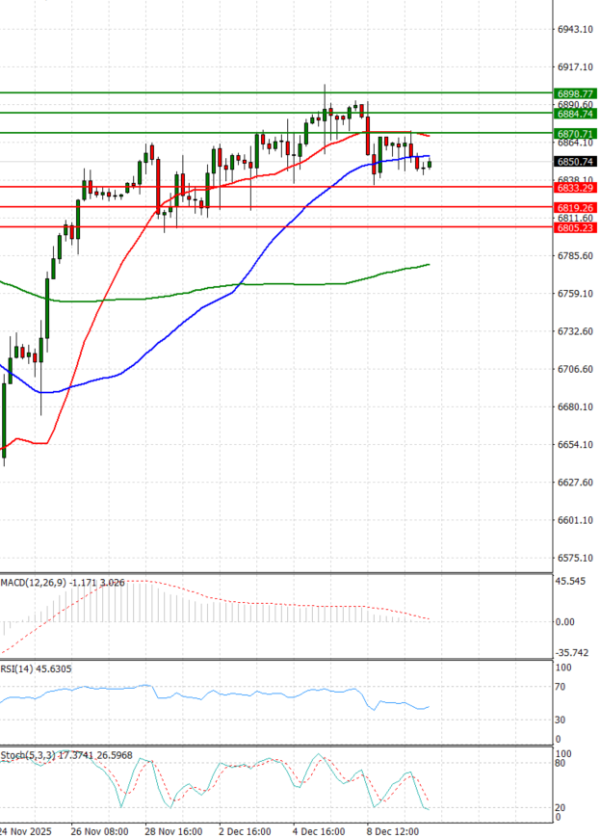This screenshot has width=600, height=838.
Task: Click the MACD 45.545 scale value
Action: [573, 581]
